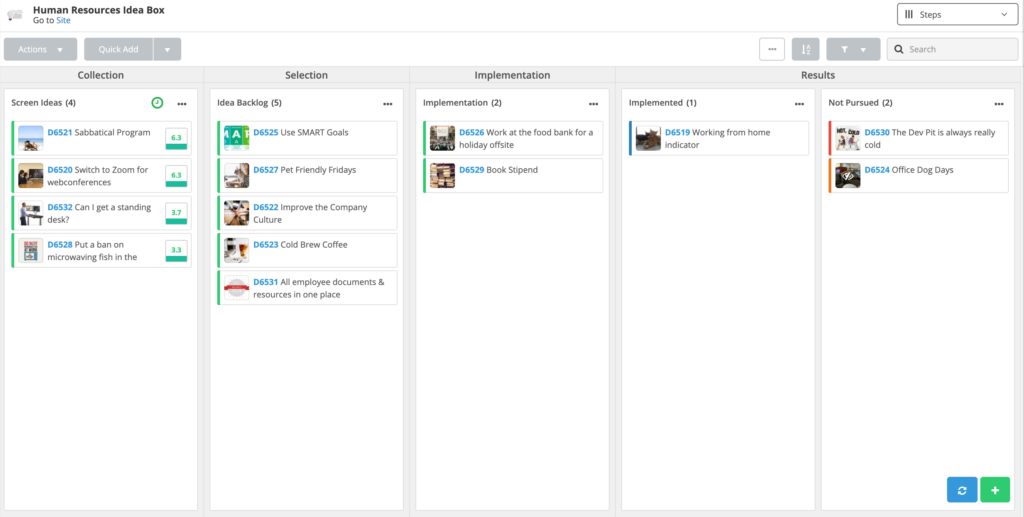This screenshot has height=517, width=1024.
Task: Click the green clock icon in Screen Ideas
Action: (x=157, y=103)
